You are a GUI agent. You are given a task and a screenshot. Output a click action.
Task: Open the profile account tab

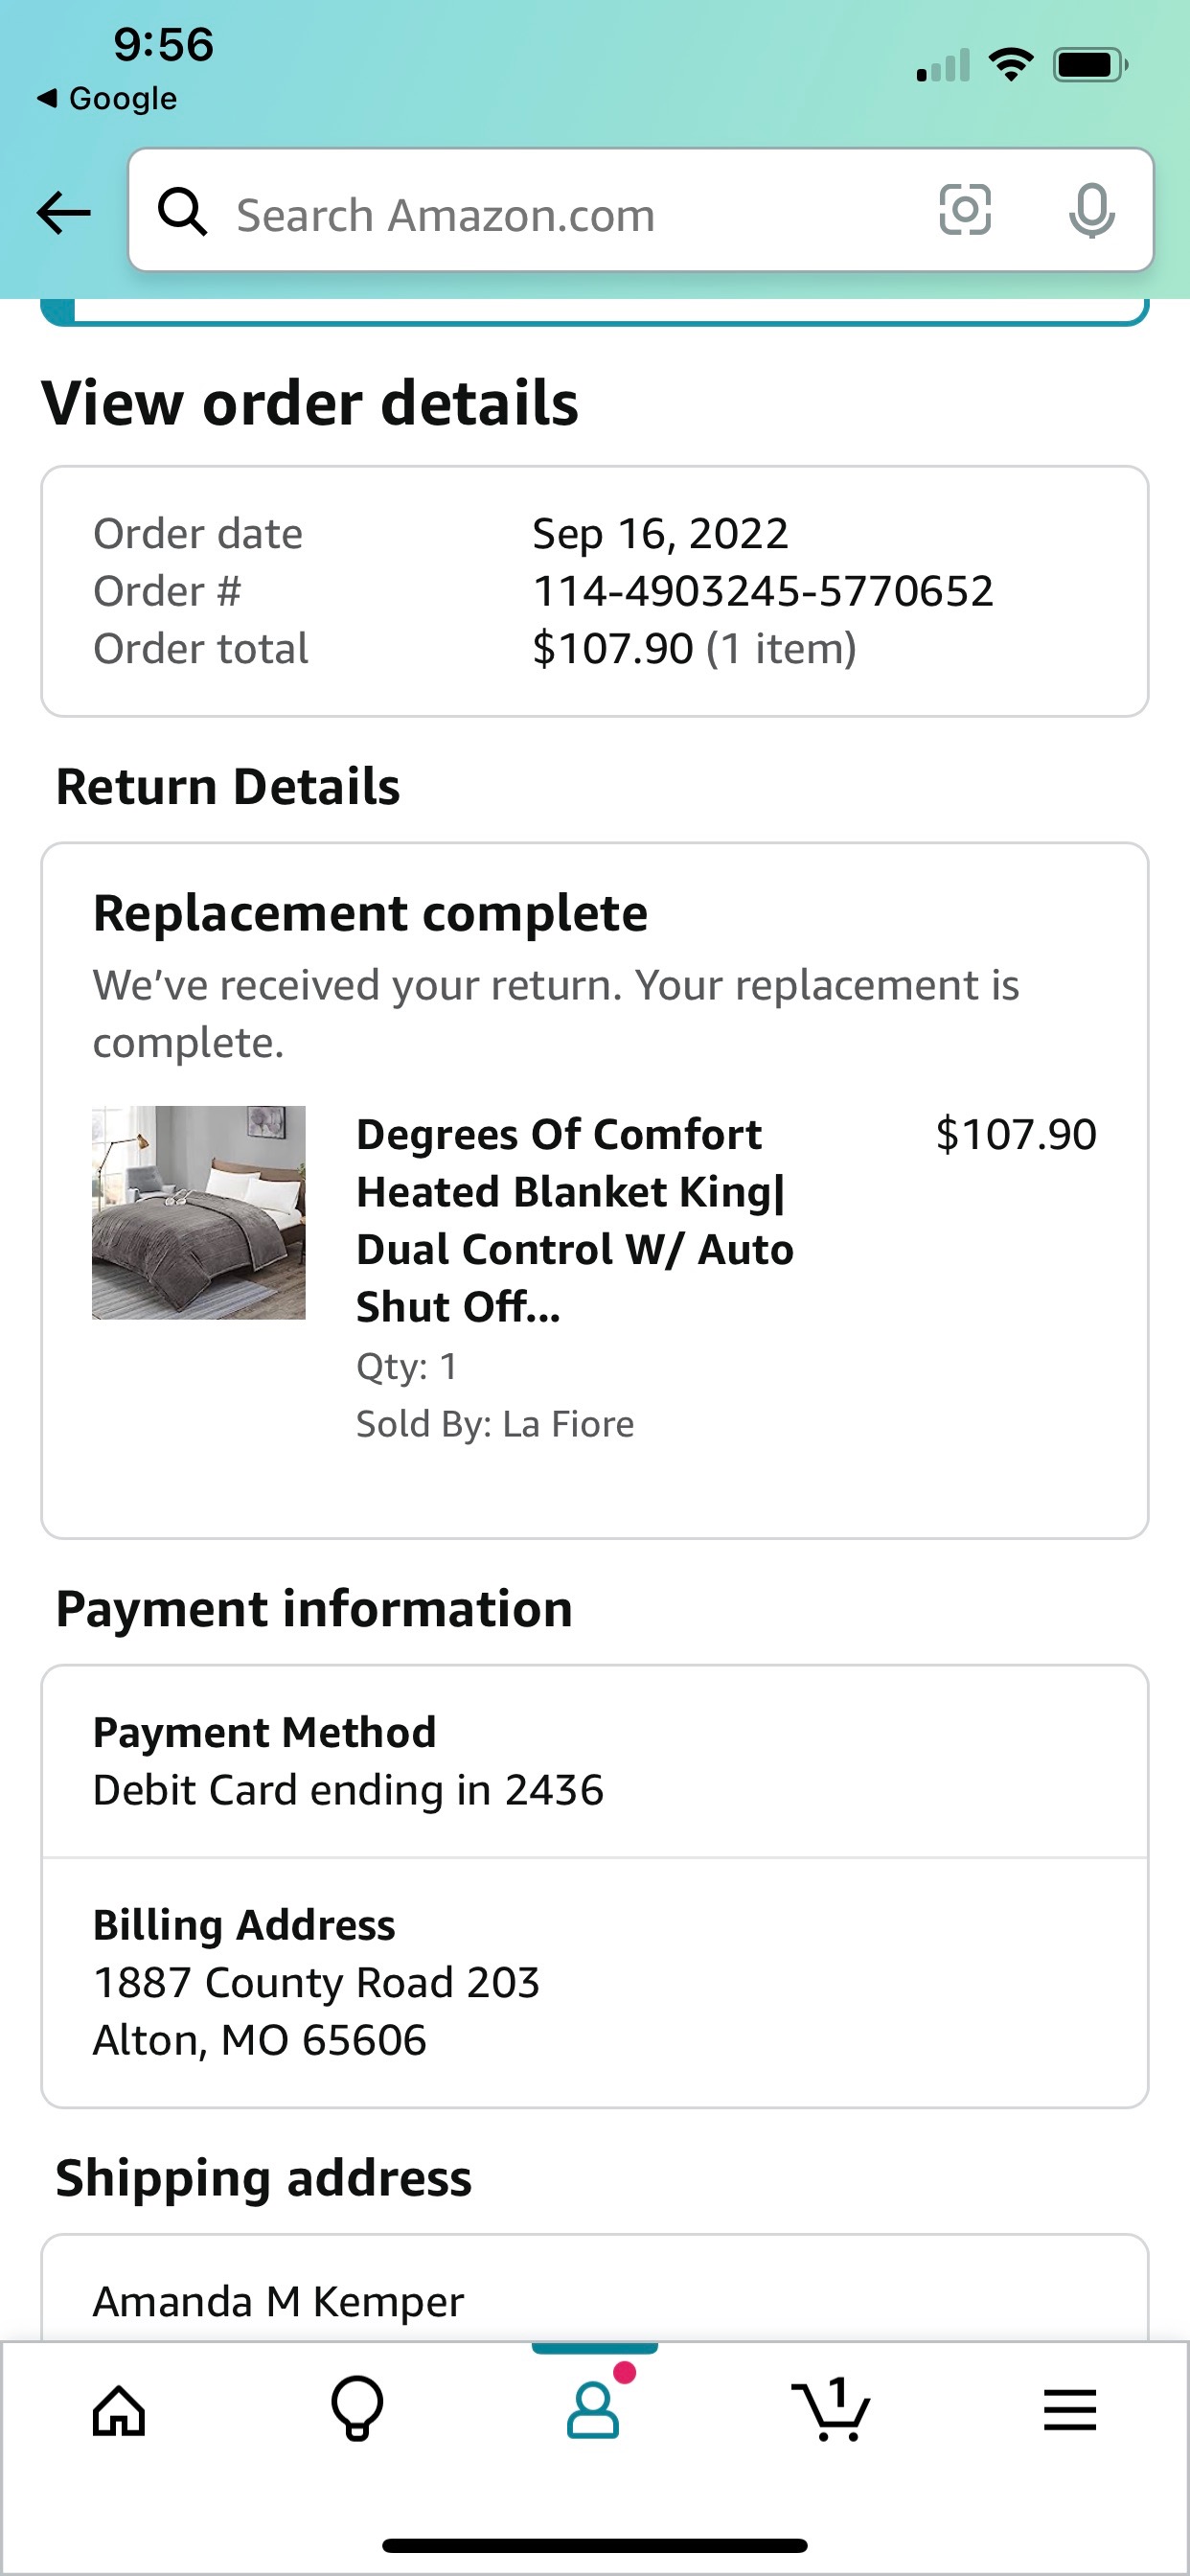pos(594,2408)
